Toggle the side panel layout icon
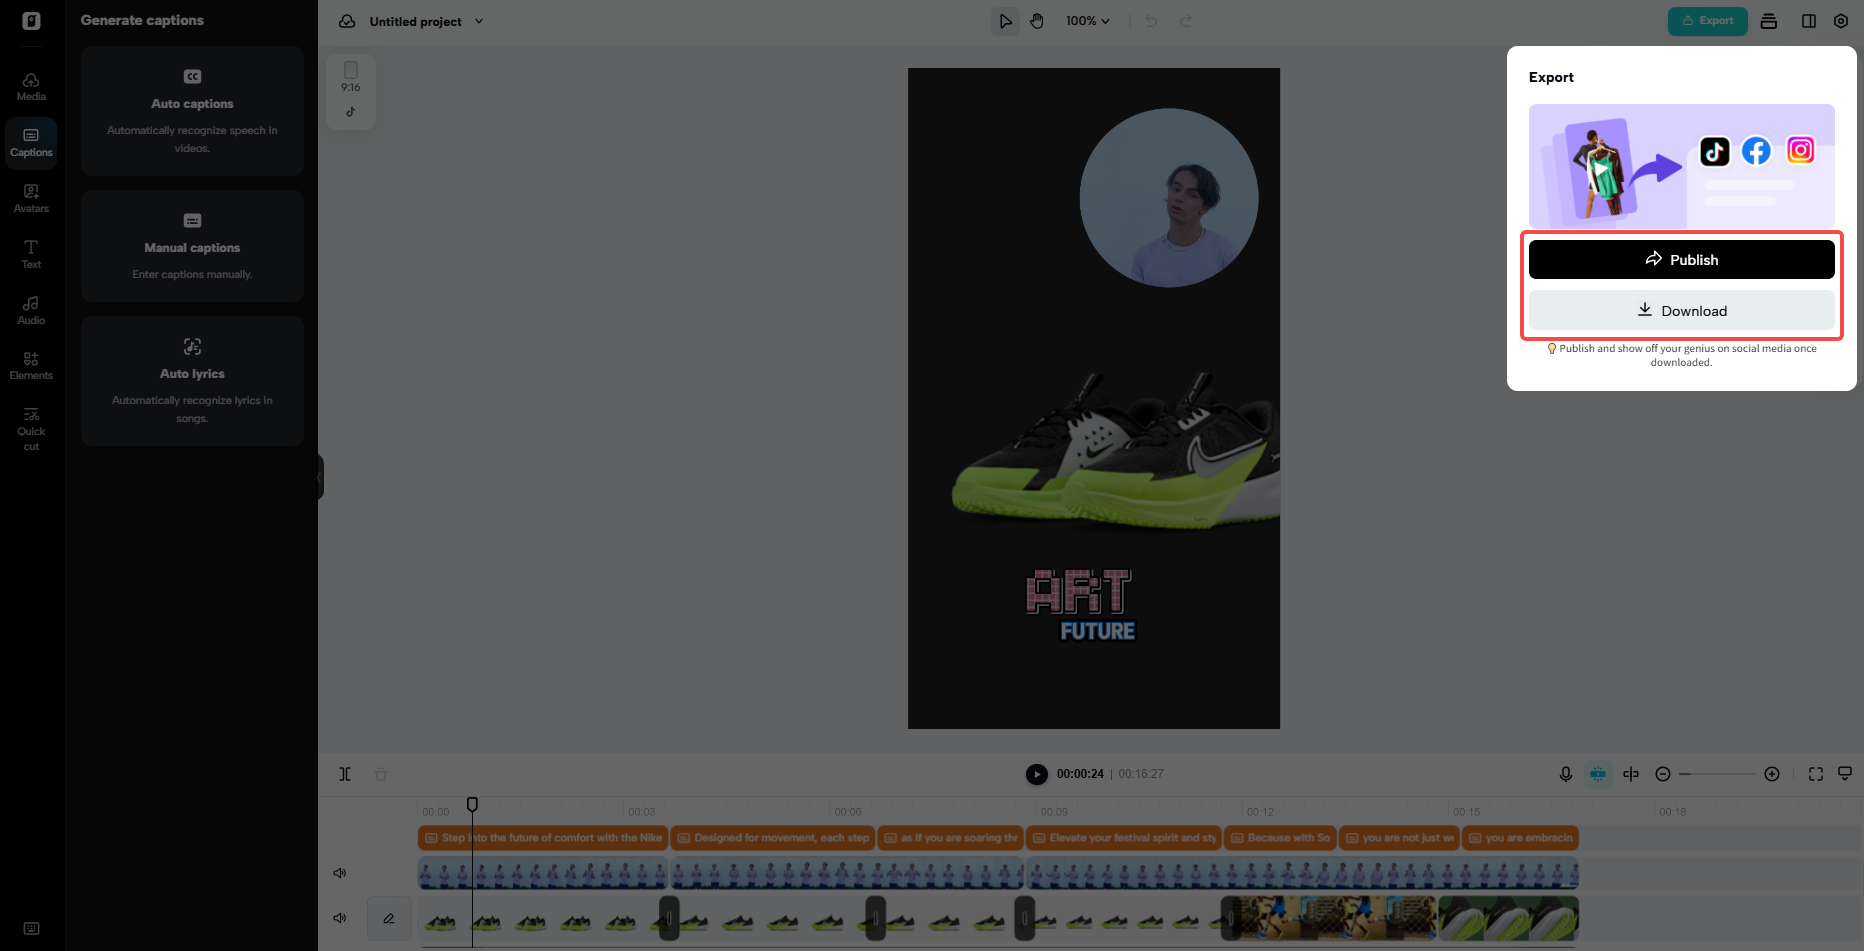Image resolution: width=1864 pixels, height=951 pixels. point(1809,21)
